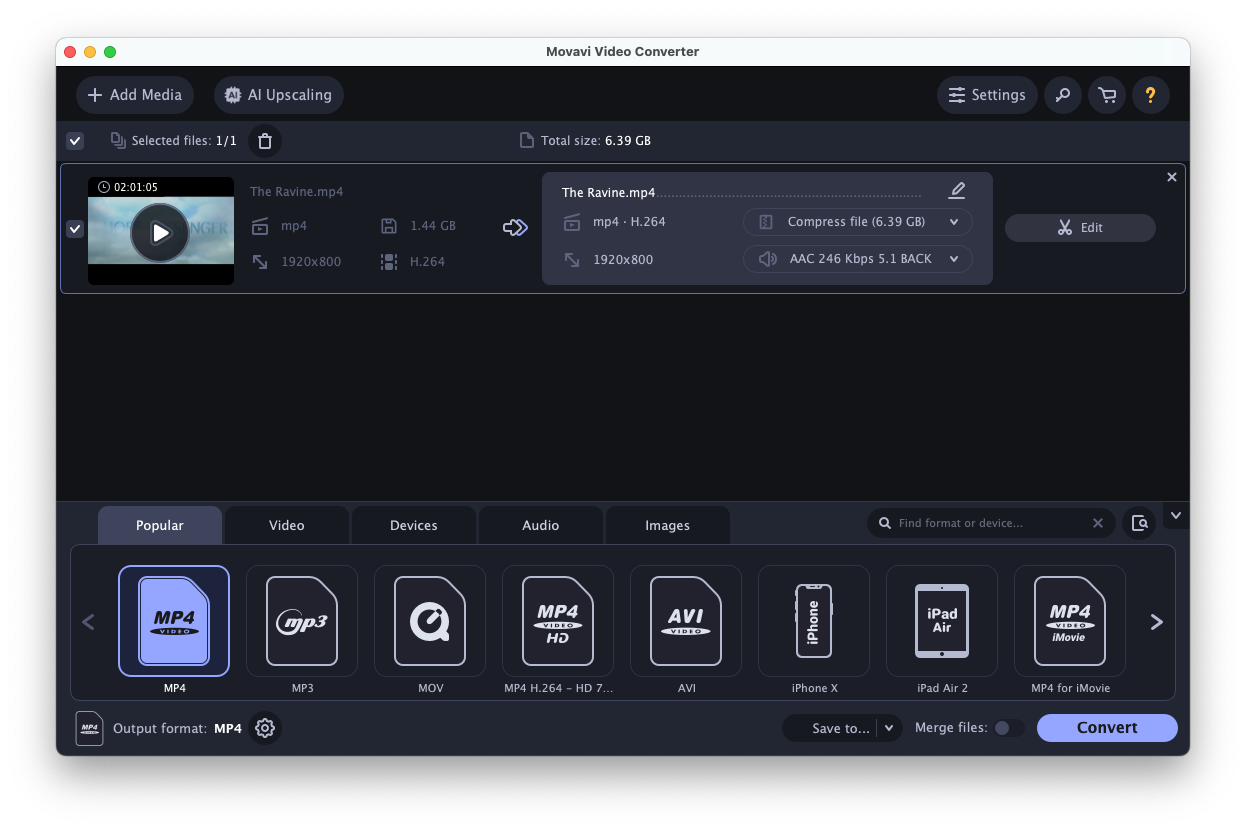The width and height of the screenshot is (1246, 830).
Task: Click the Add Media button
Action: pyautogui.click(x=135, y=95)
